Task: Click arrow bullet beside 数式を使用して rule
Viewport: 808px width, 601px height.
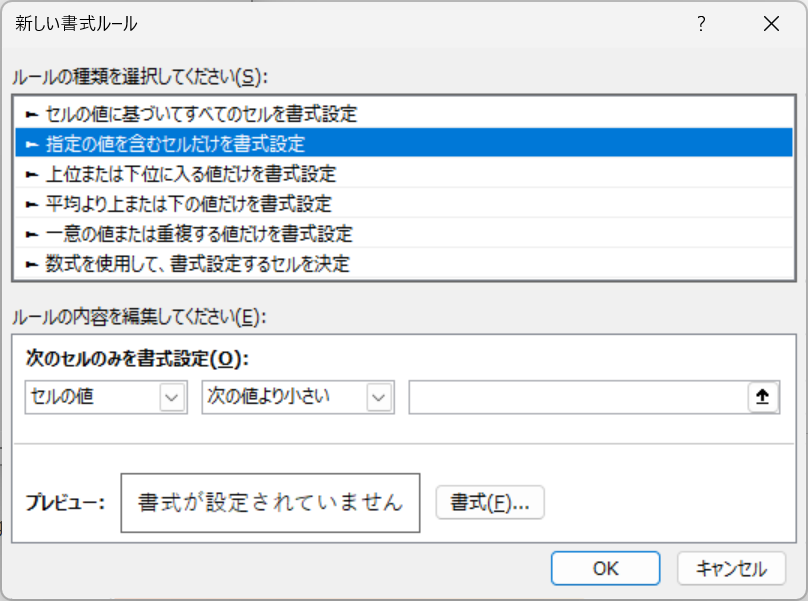Action: pos(32,264)
